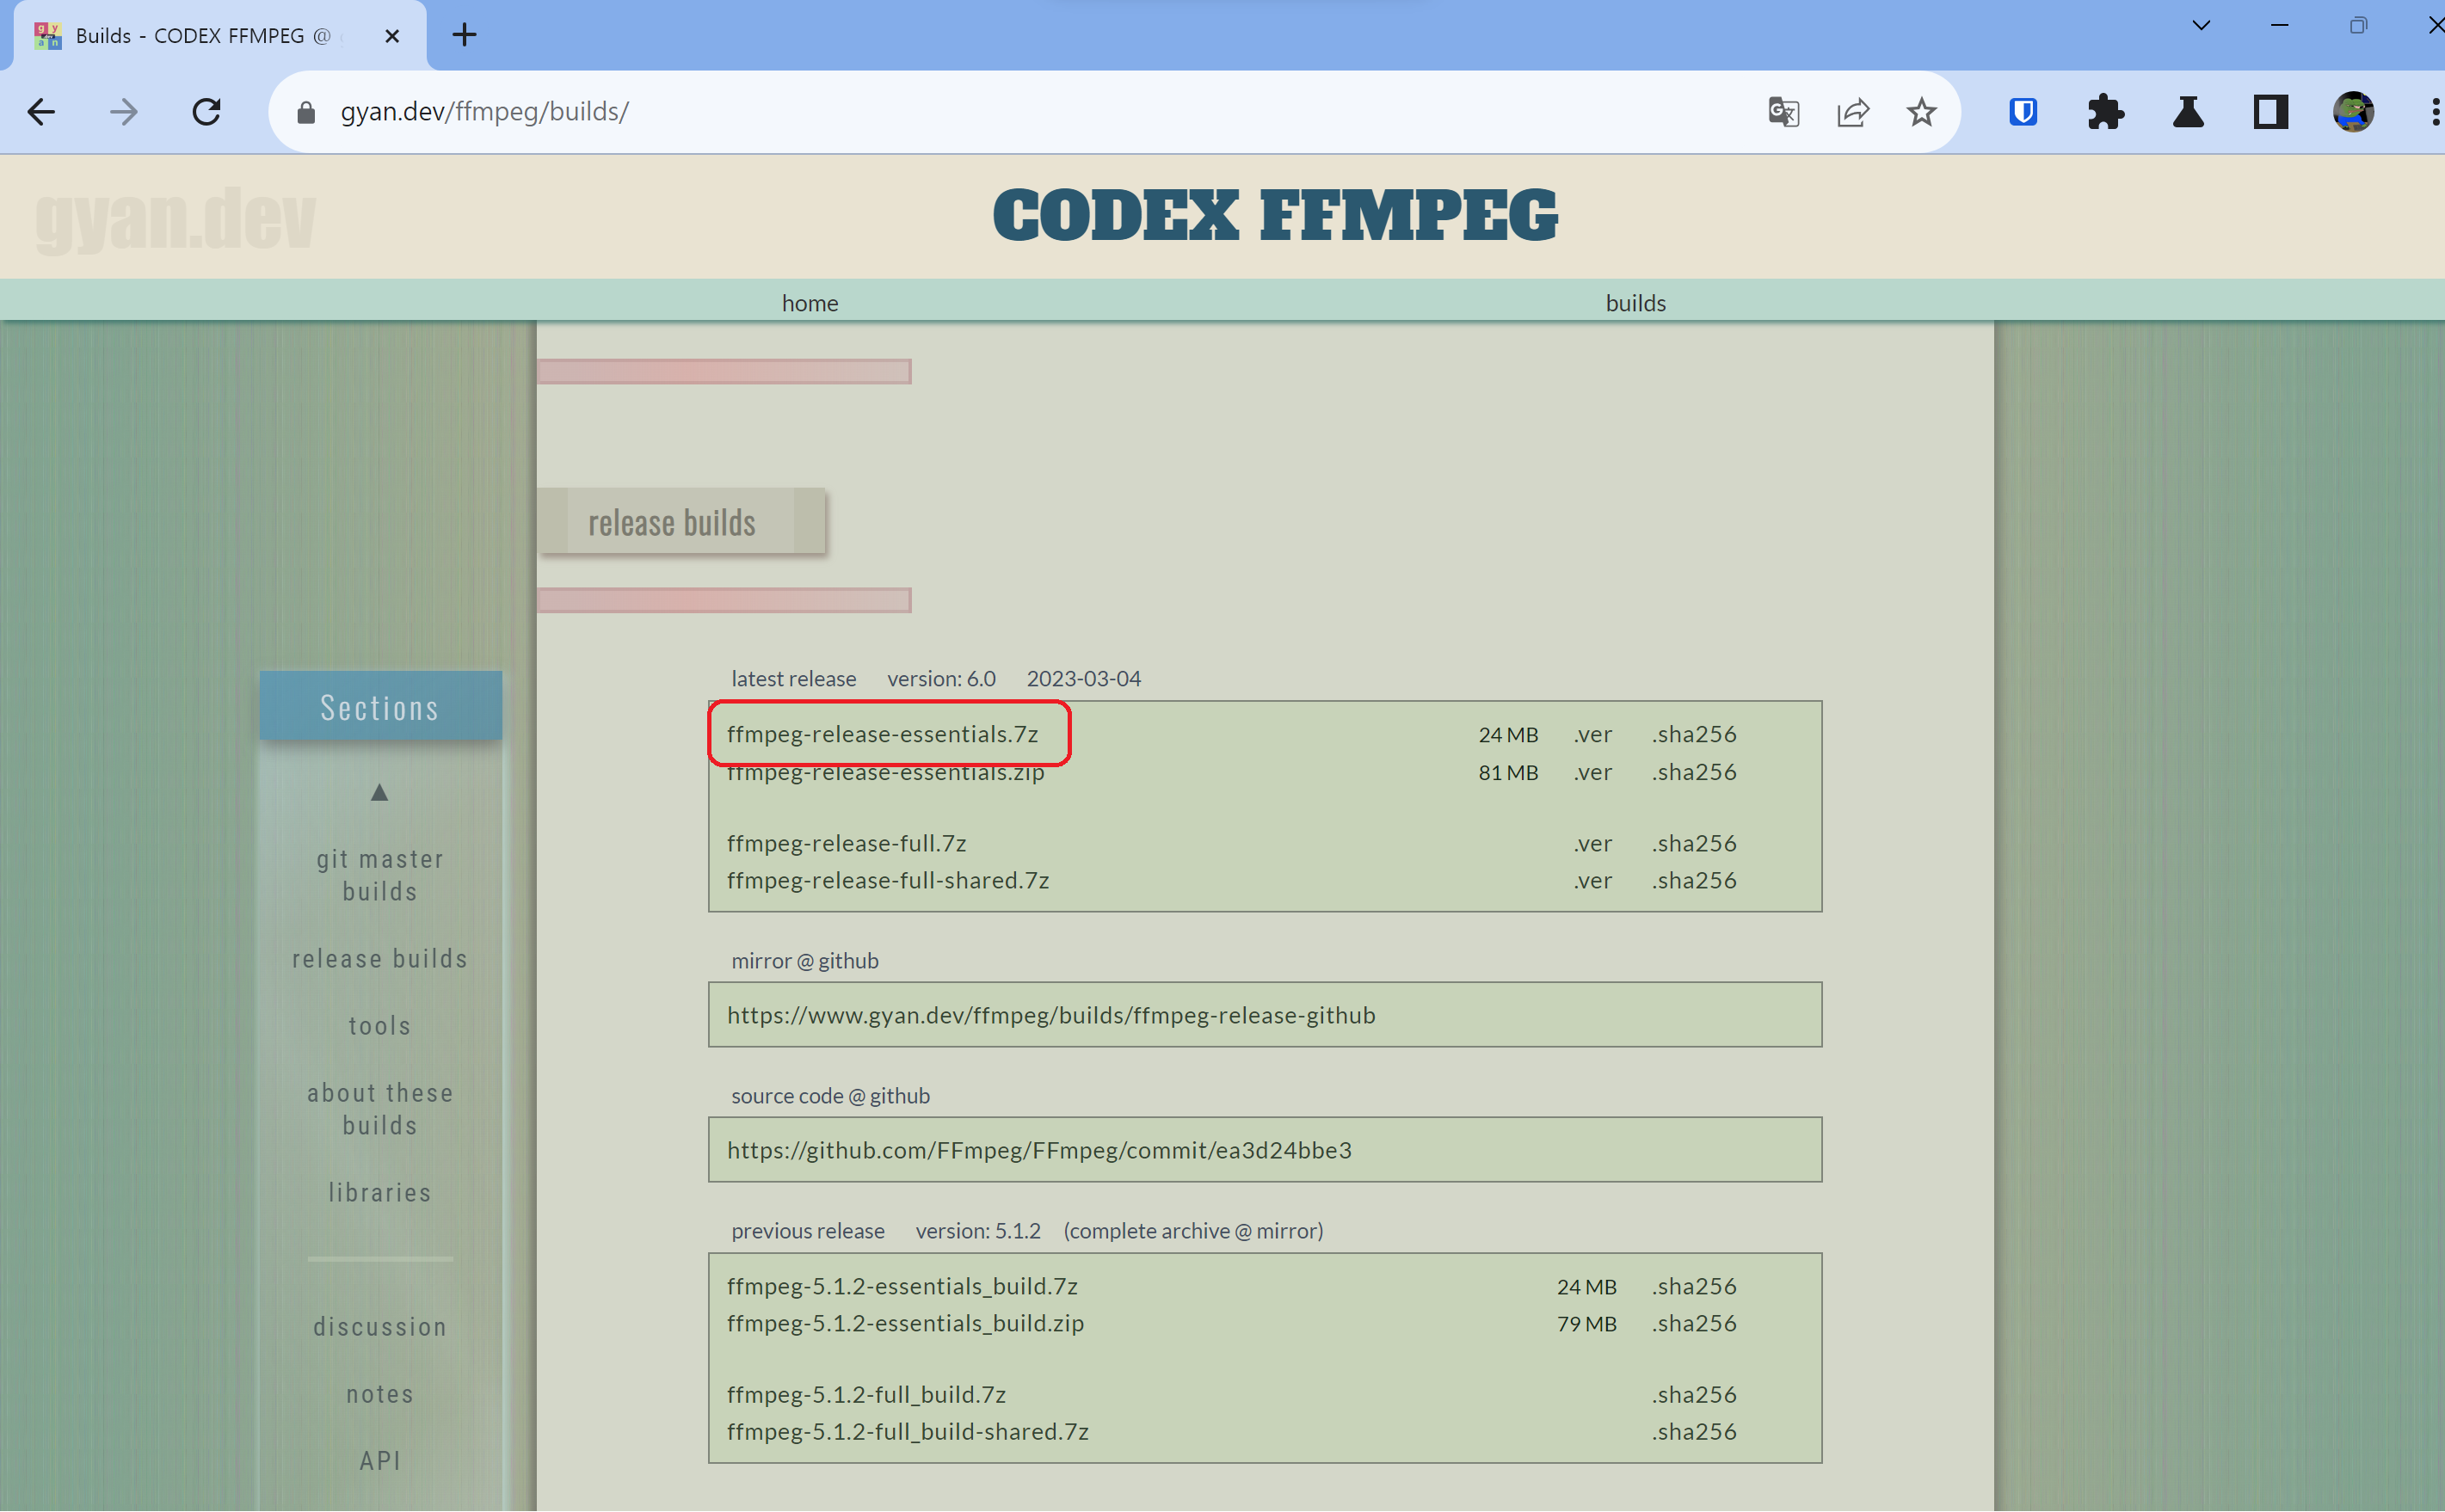The width and height of the screenshot is (2445, 1512).
Task: Open a new browser tab
Action: (x=464, y=35)
